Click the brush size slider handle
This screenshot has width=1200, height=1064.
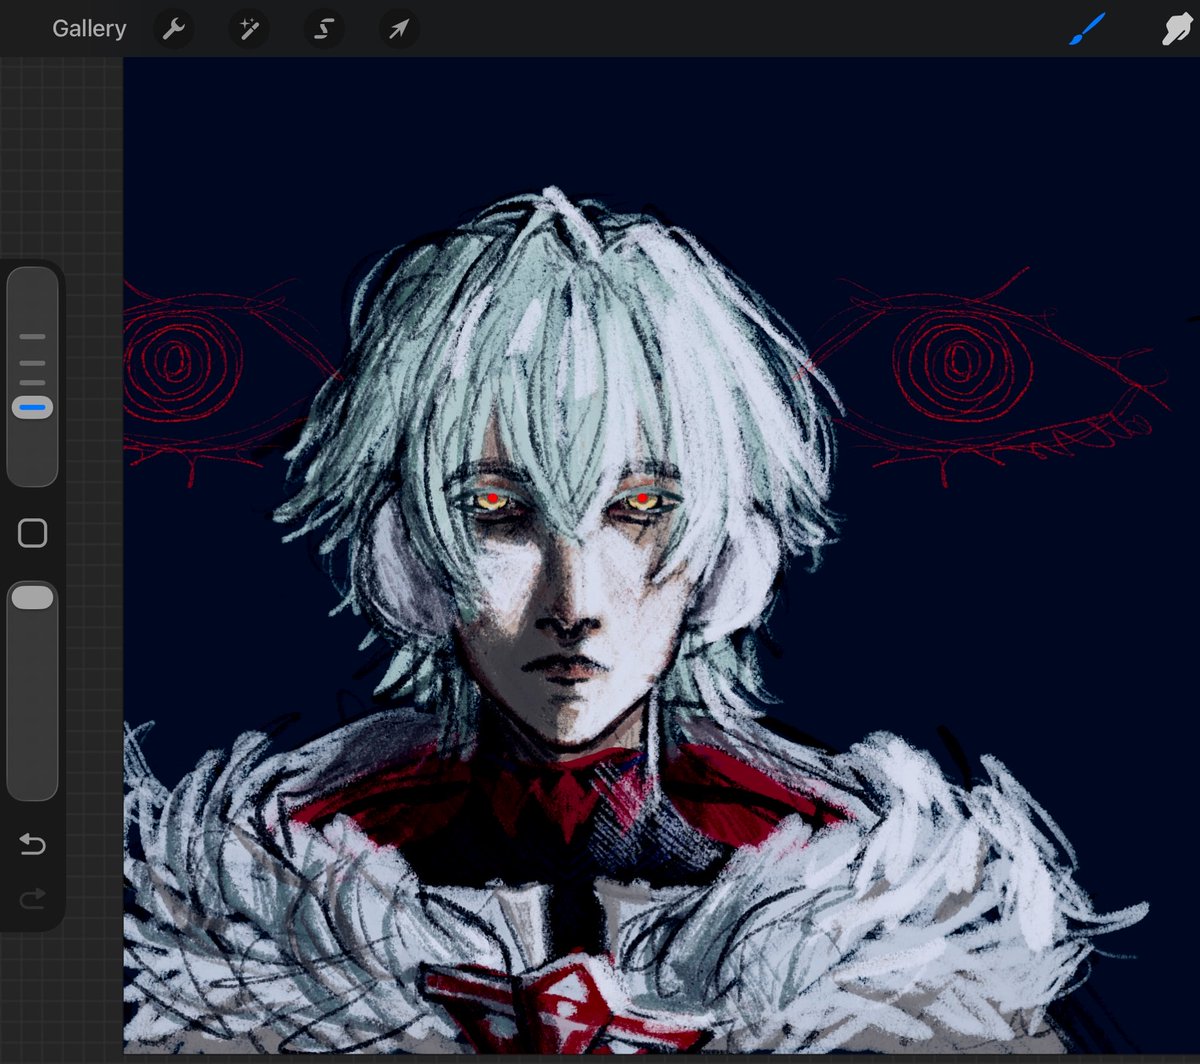33,408
